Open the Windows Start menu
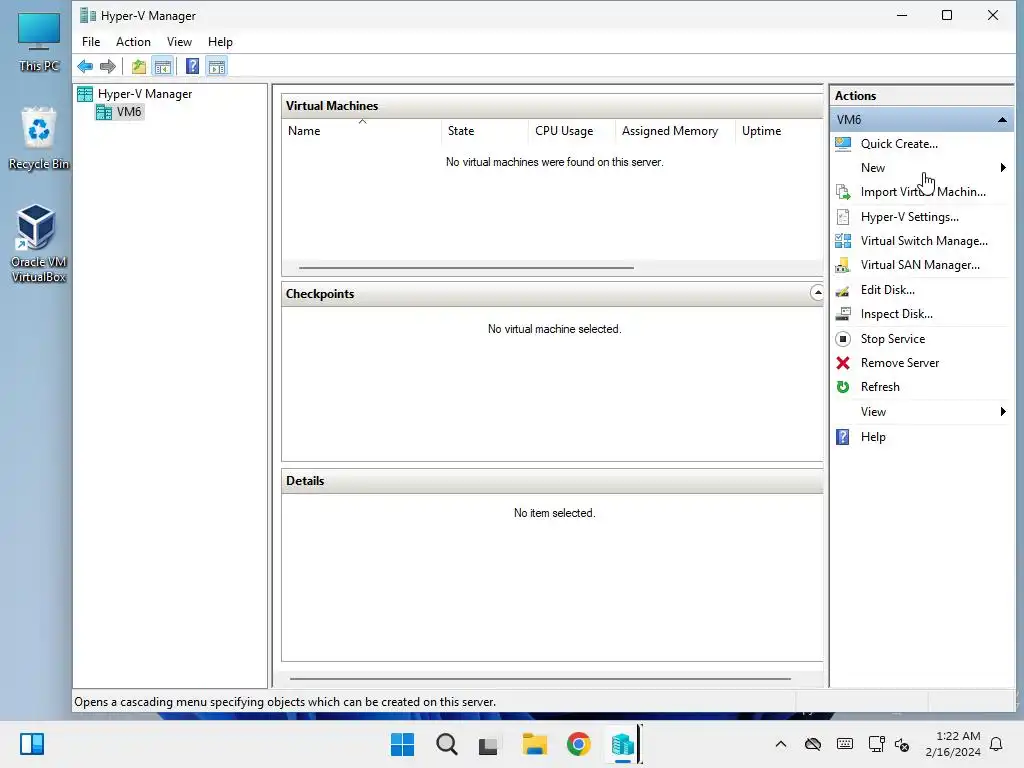This screenshot has height=768, width=1024. click(x=402, y=744)
